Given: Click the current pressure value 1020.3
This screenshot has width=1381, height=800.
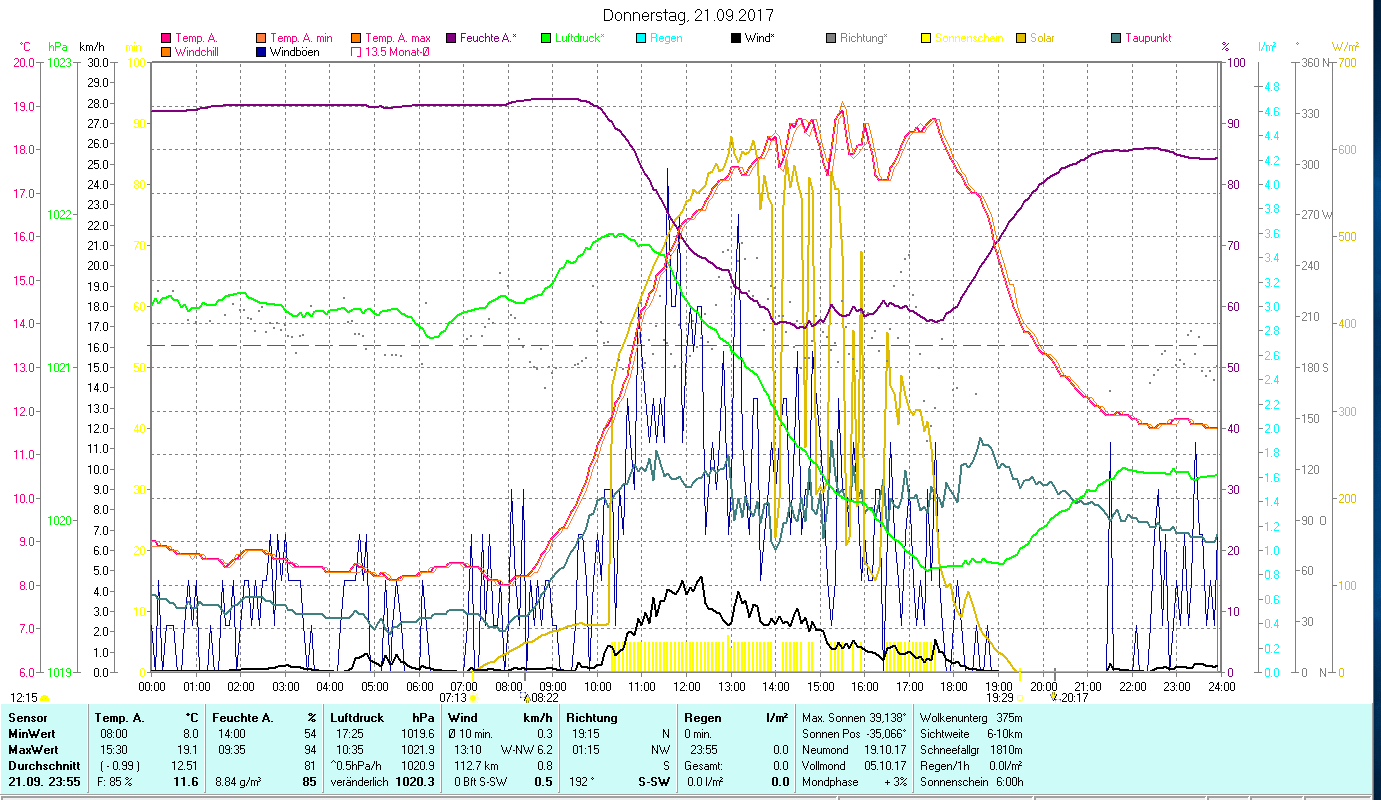Looking at the screenshot, I should [x=414, y=781].
